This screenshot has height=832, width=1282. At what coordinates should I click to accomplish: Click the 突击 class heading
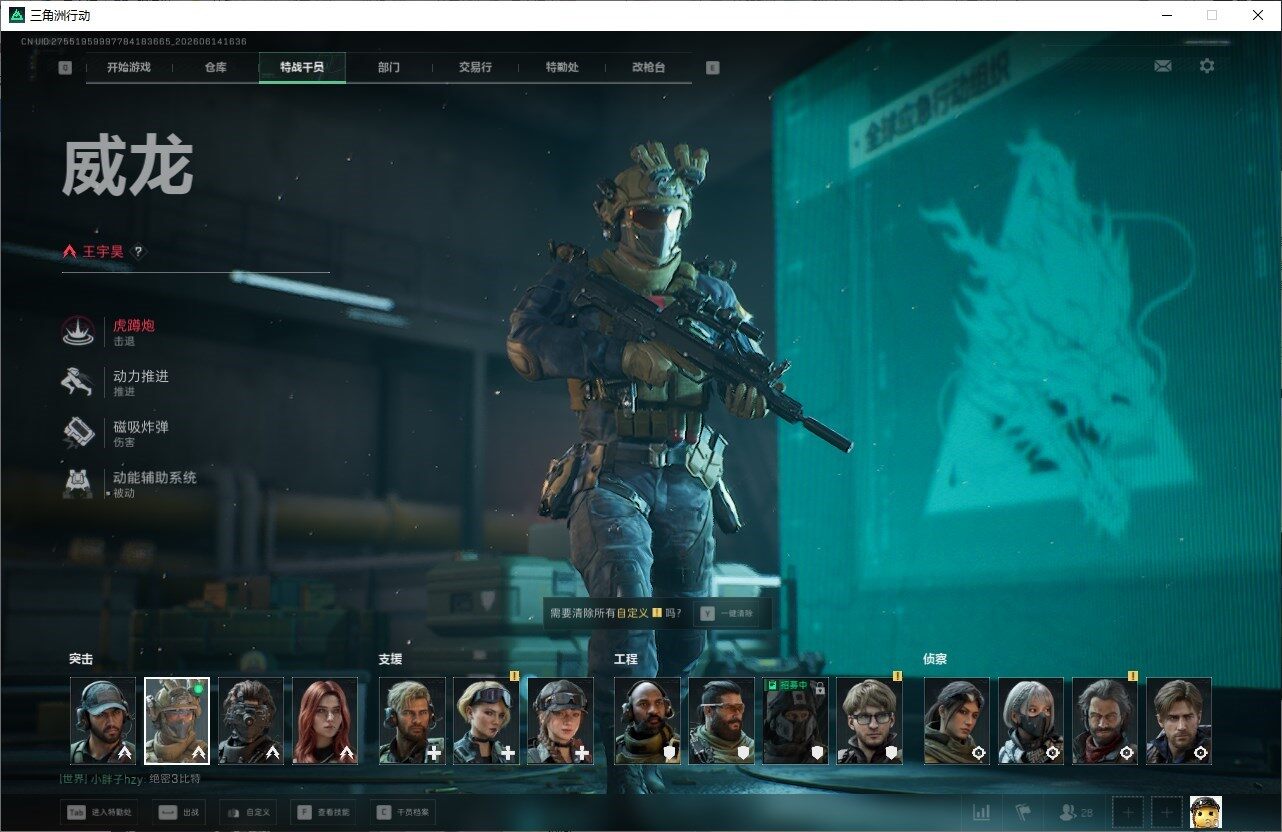[x=81, y=659]
